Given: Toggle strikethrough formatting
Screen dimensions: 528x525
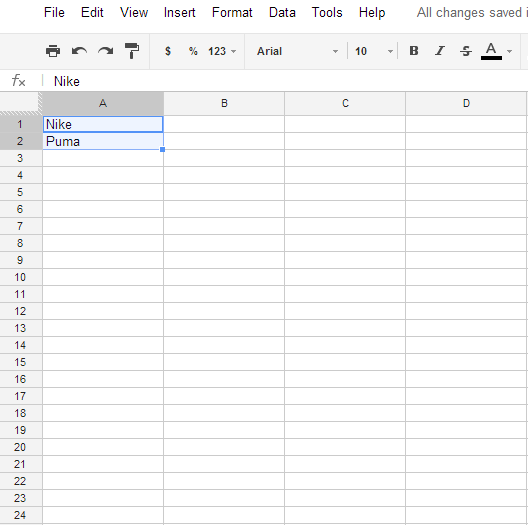Looking at the screenshot, I should coord(466,51).
